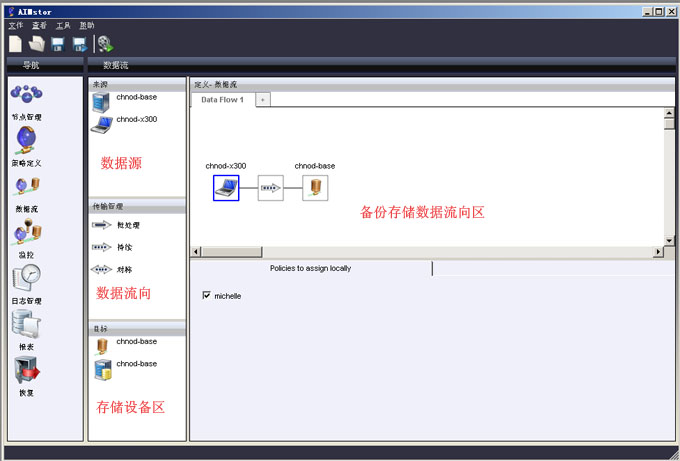
Task: Click the 恢复 safe icon
Action: tap(26, 371)
